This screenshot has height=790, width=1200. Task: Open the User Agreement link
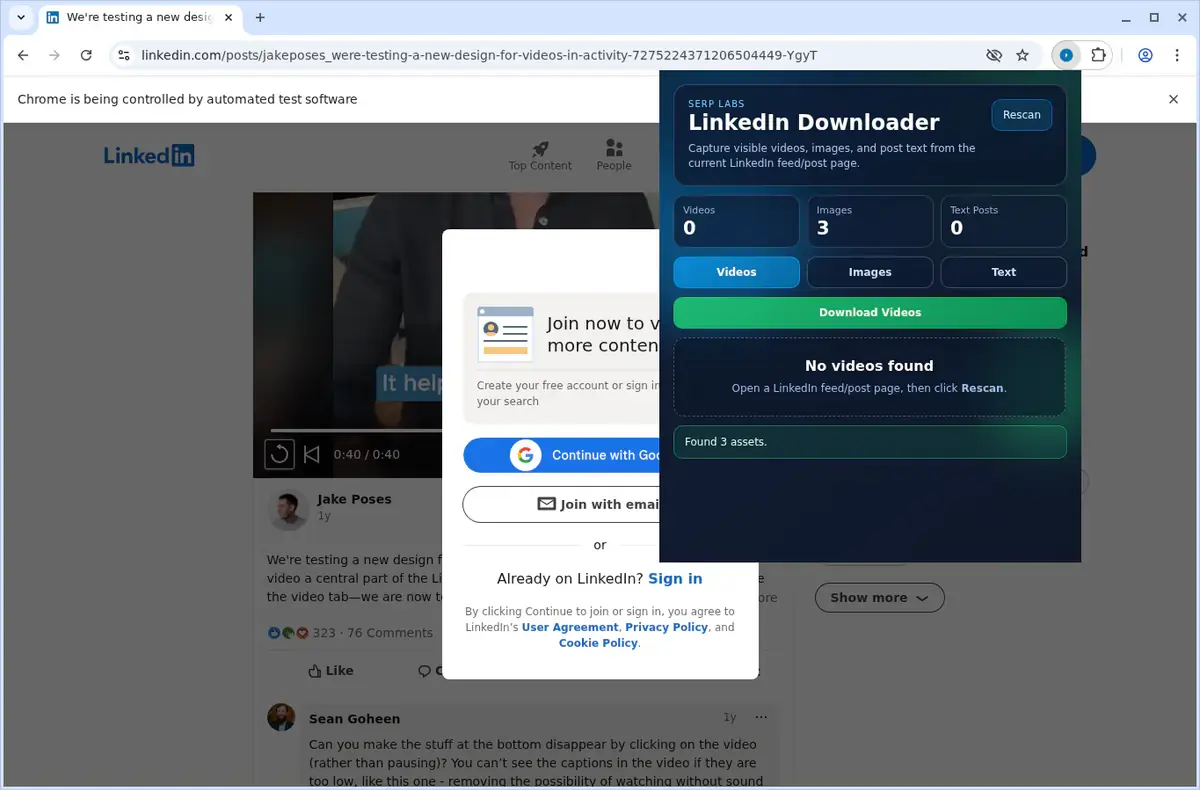[x=570, y=627]
